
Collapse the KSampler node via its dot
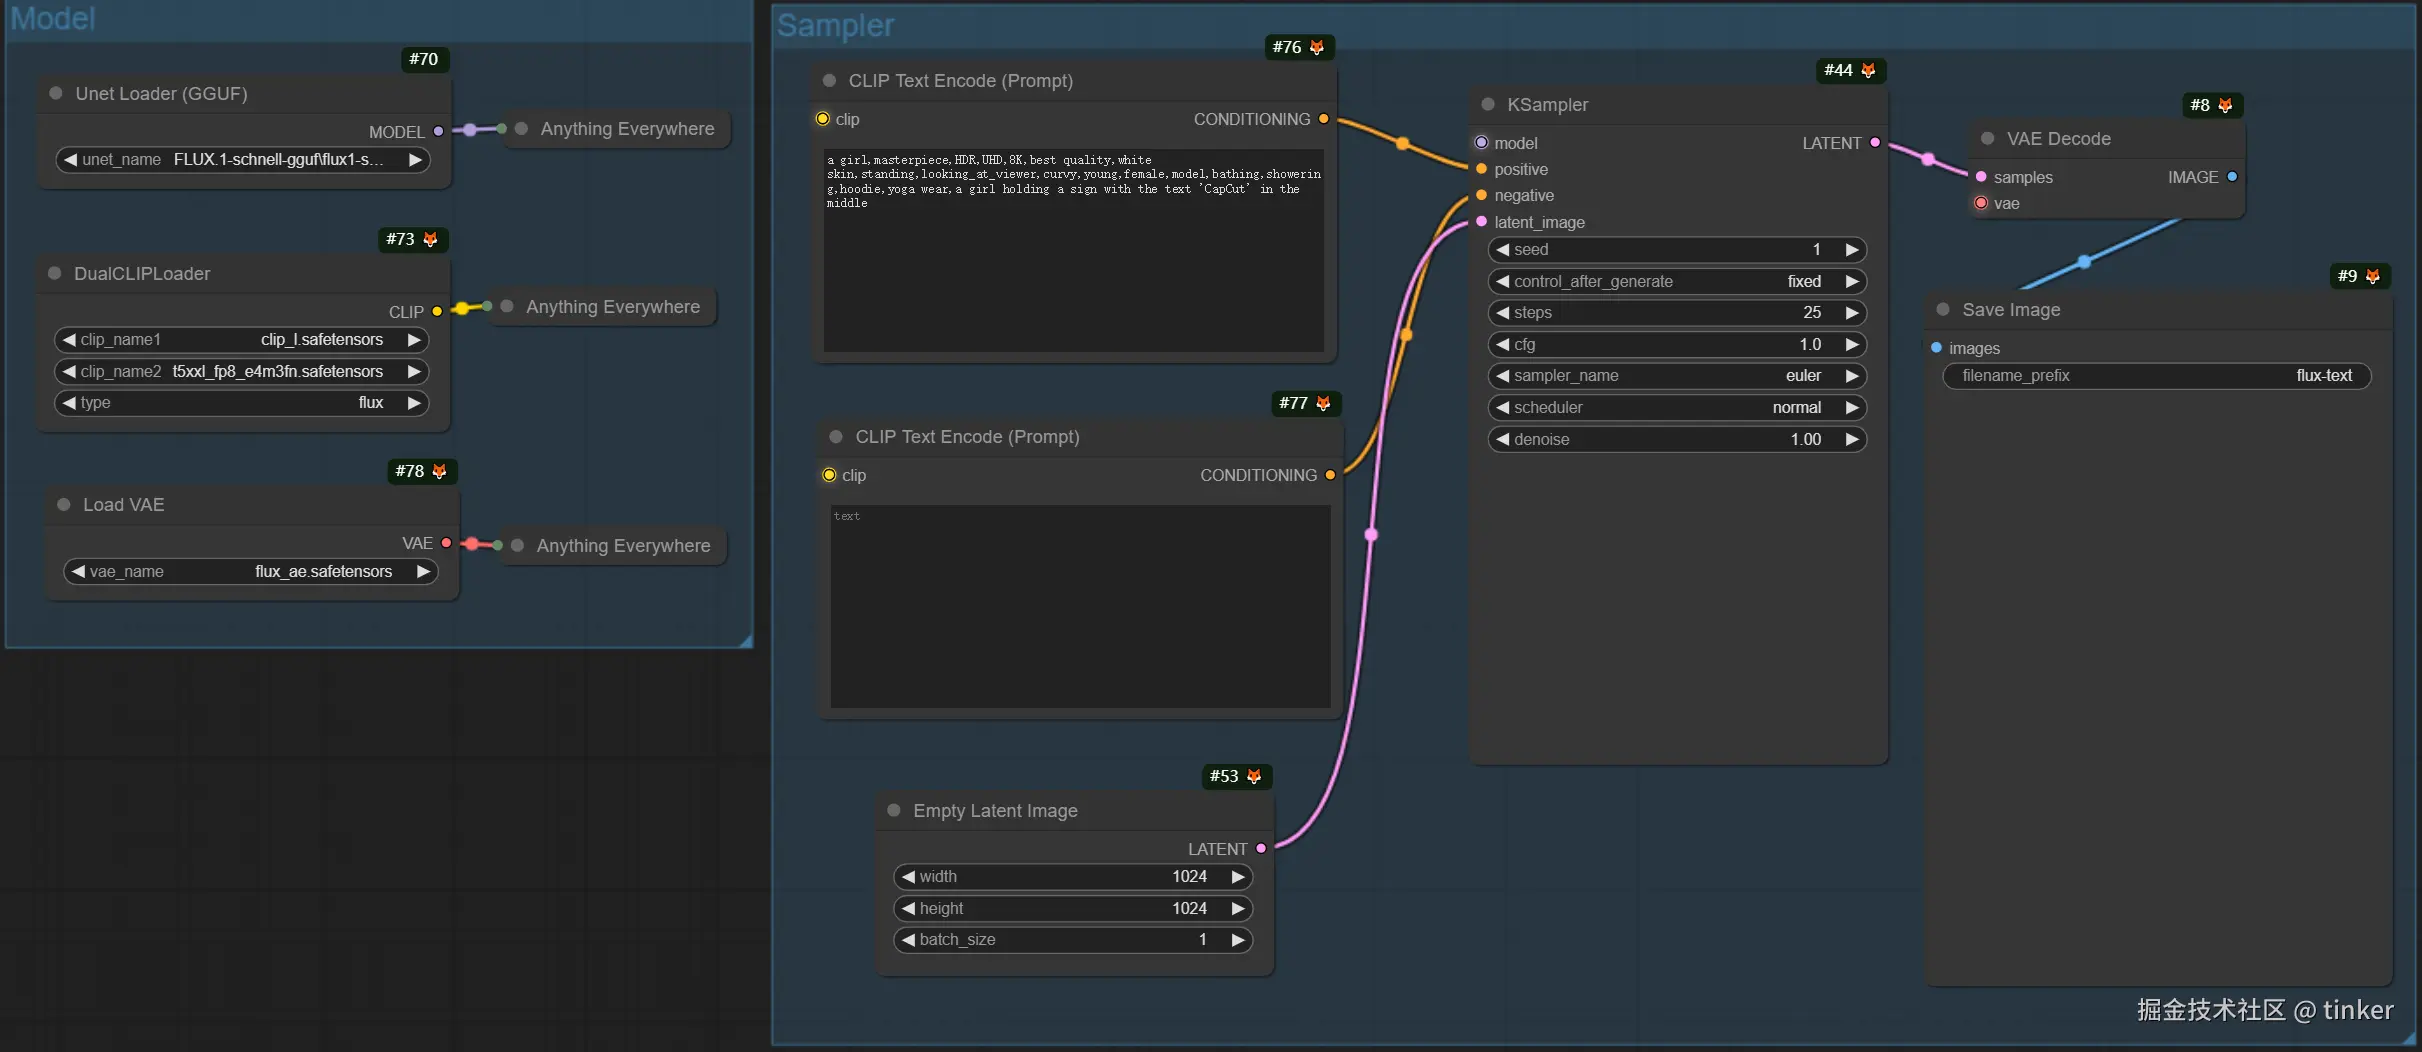tap(1488, 104)
